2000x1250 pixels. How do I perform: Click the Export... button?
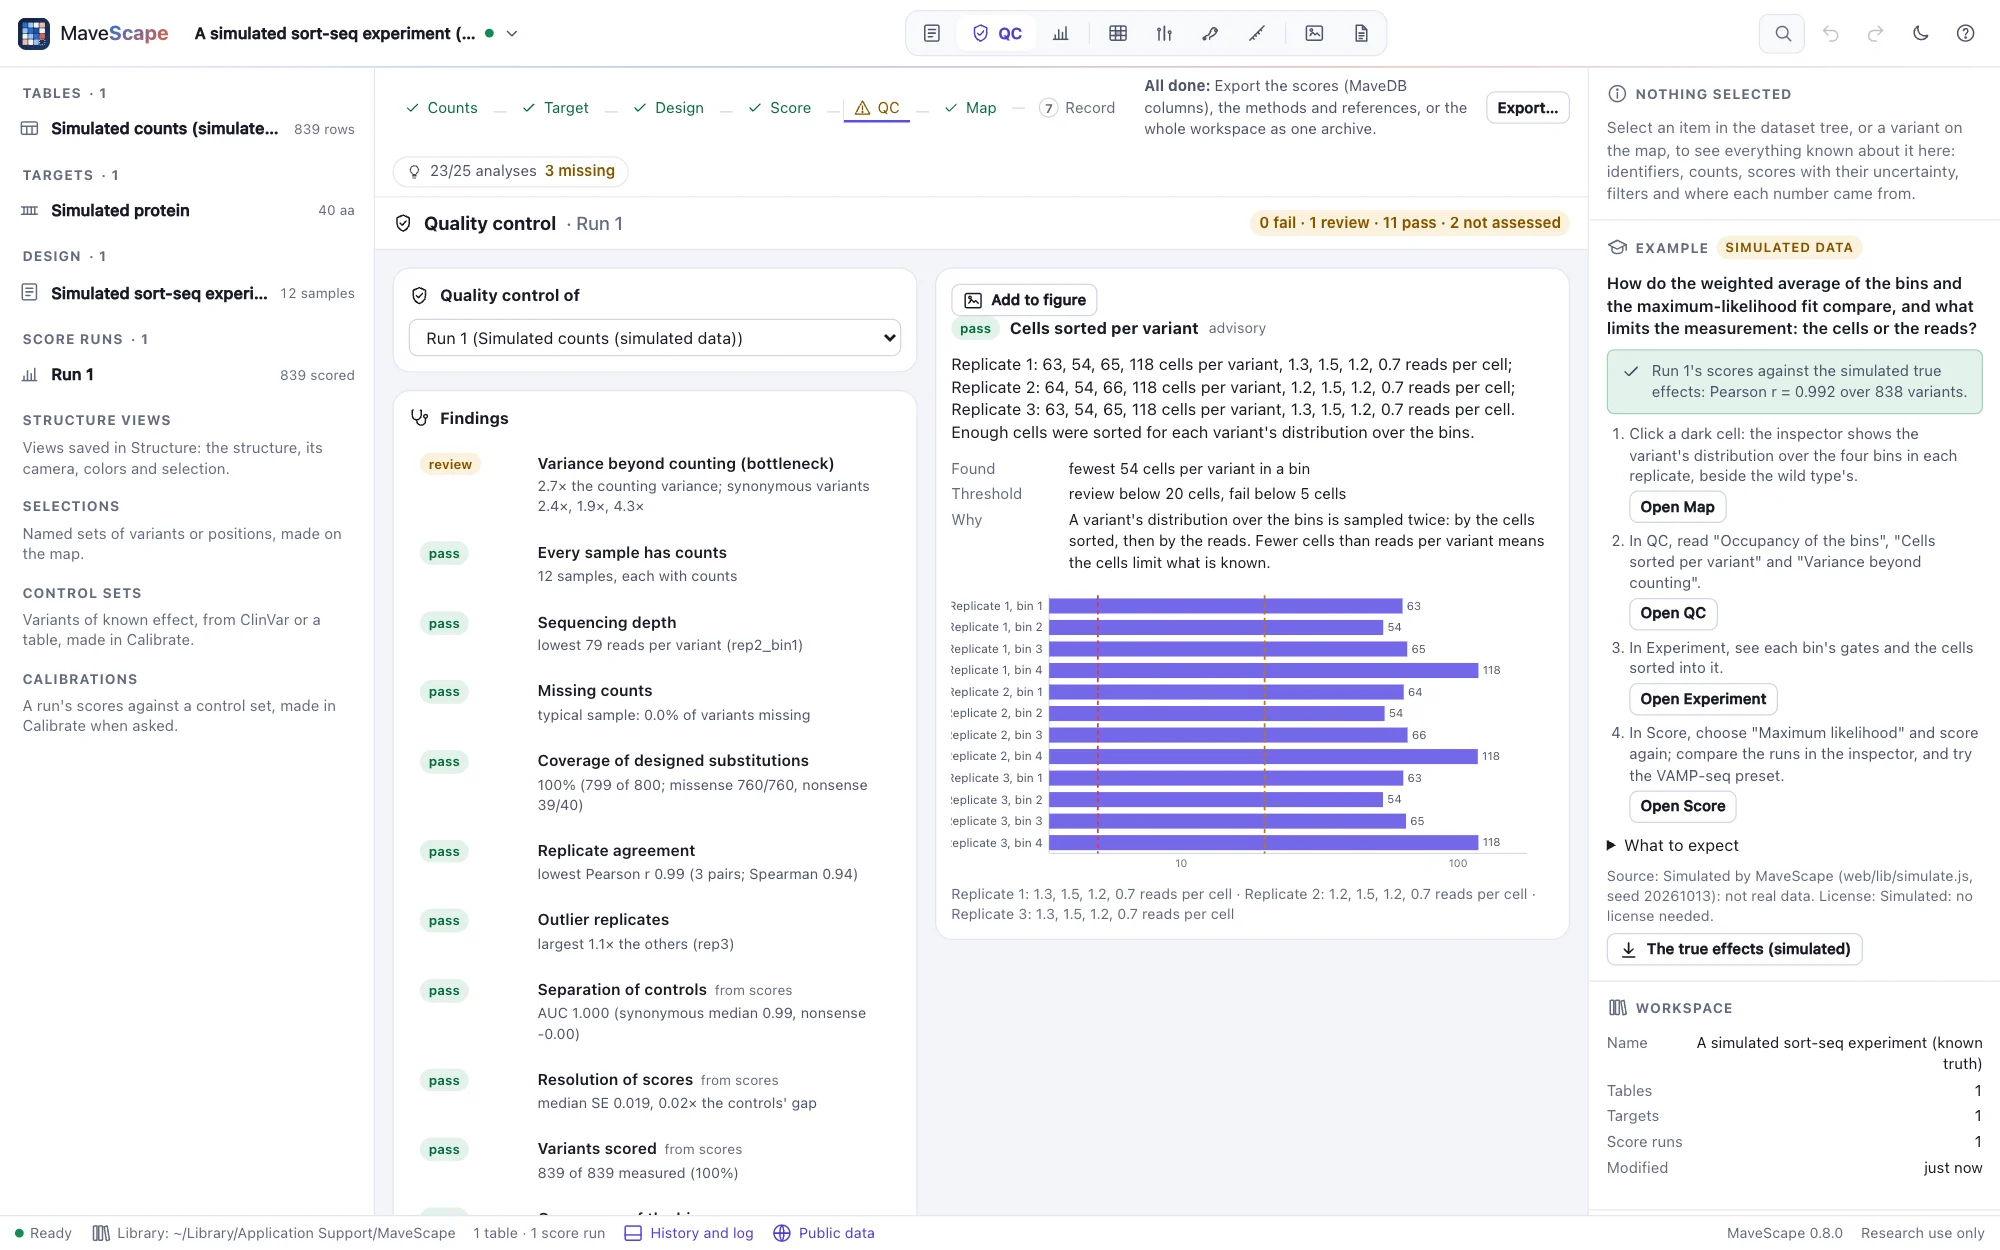(x=1527, y=108)
